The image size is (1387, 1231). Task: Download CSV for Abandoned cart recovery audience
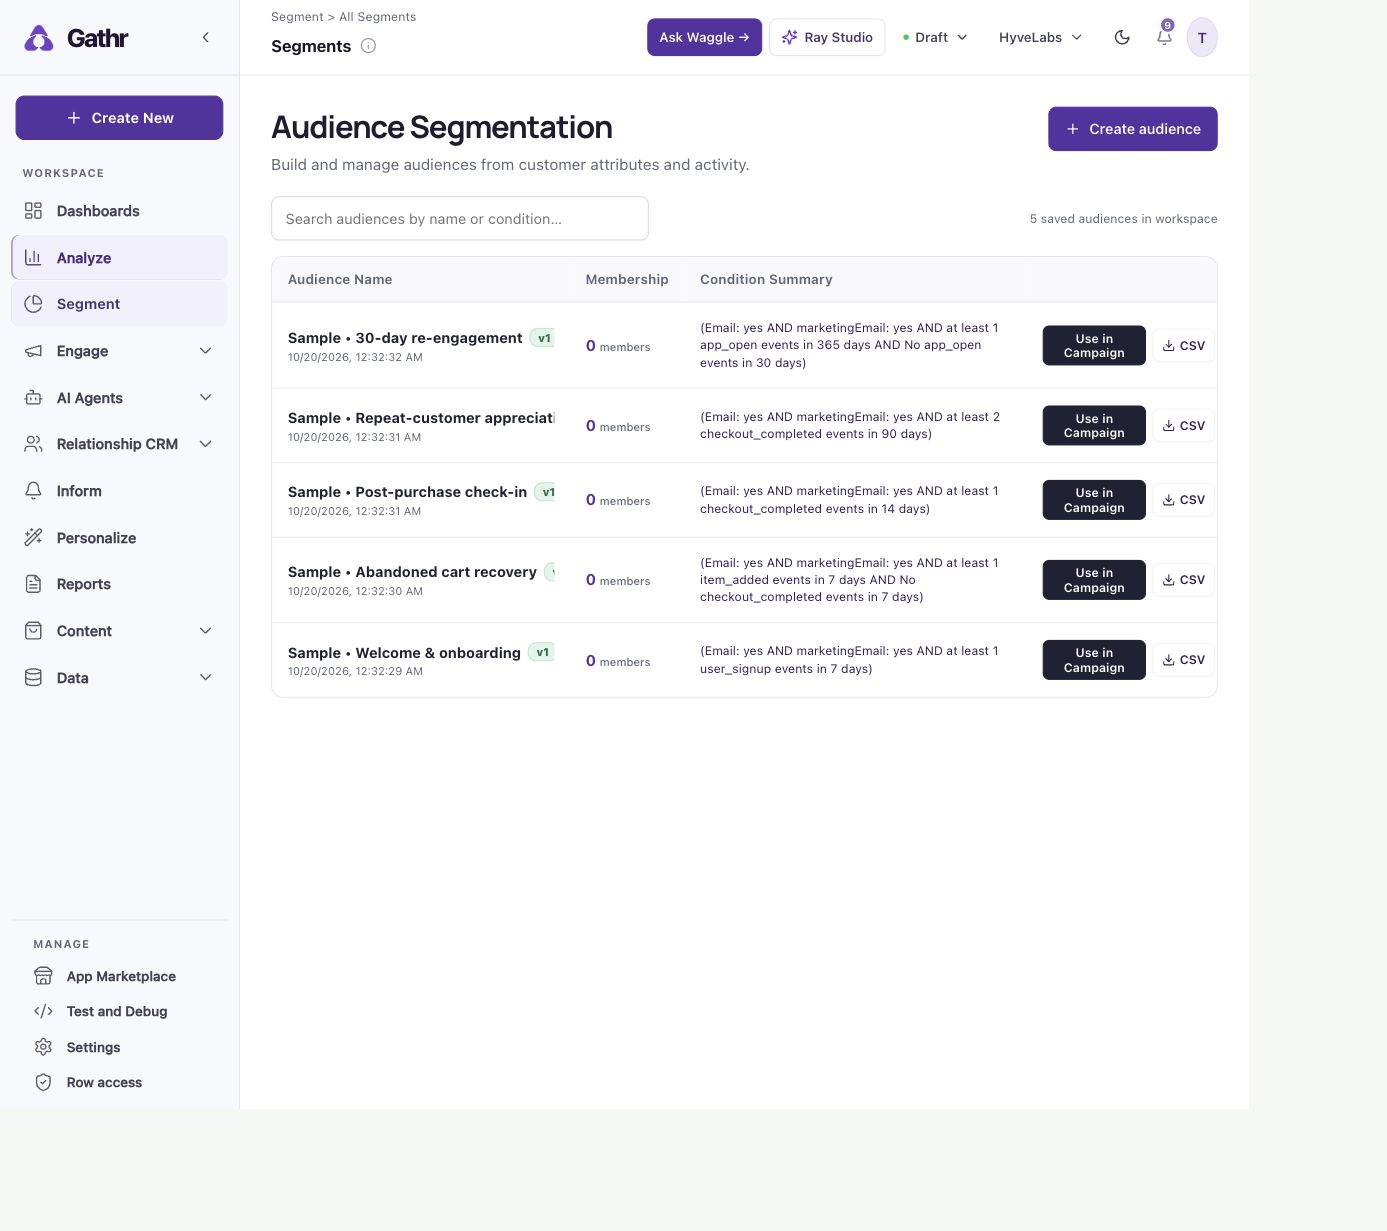pos(1184,580)
